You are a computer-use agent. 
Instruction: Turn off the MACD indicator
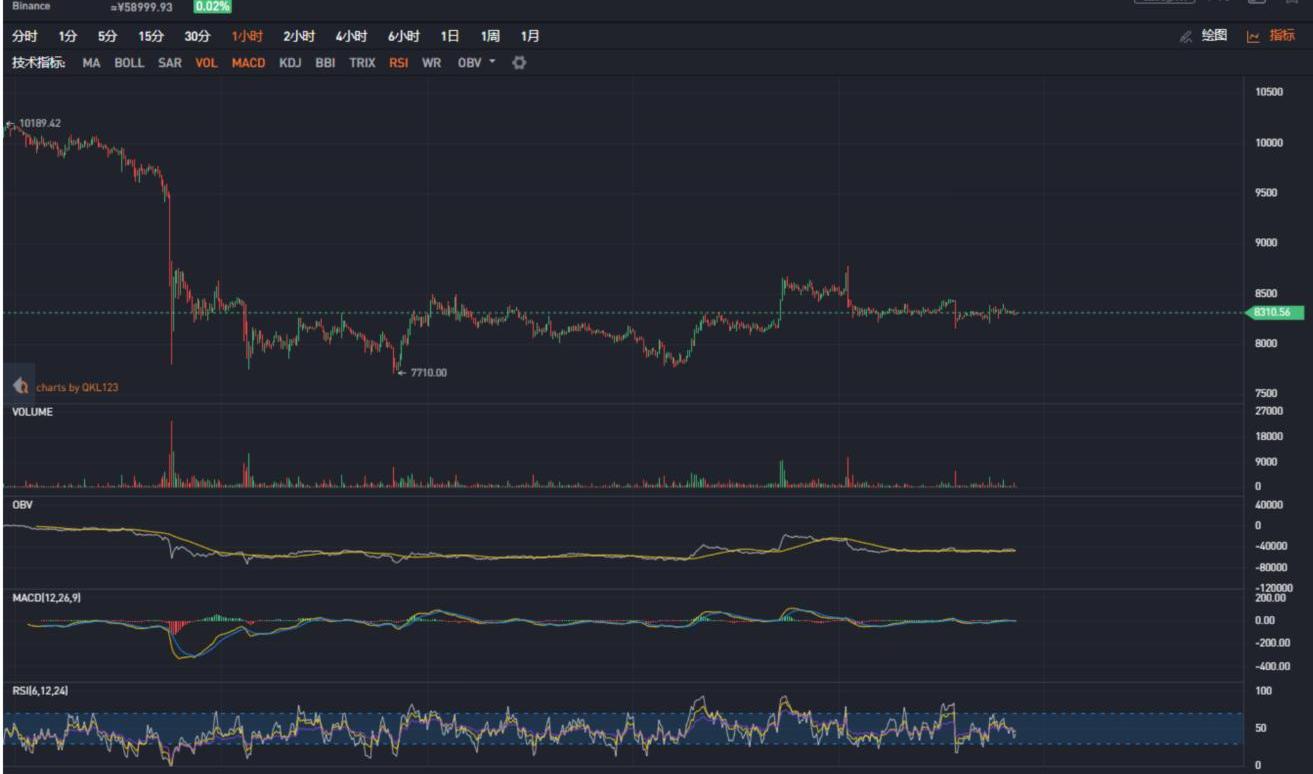248,62
